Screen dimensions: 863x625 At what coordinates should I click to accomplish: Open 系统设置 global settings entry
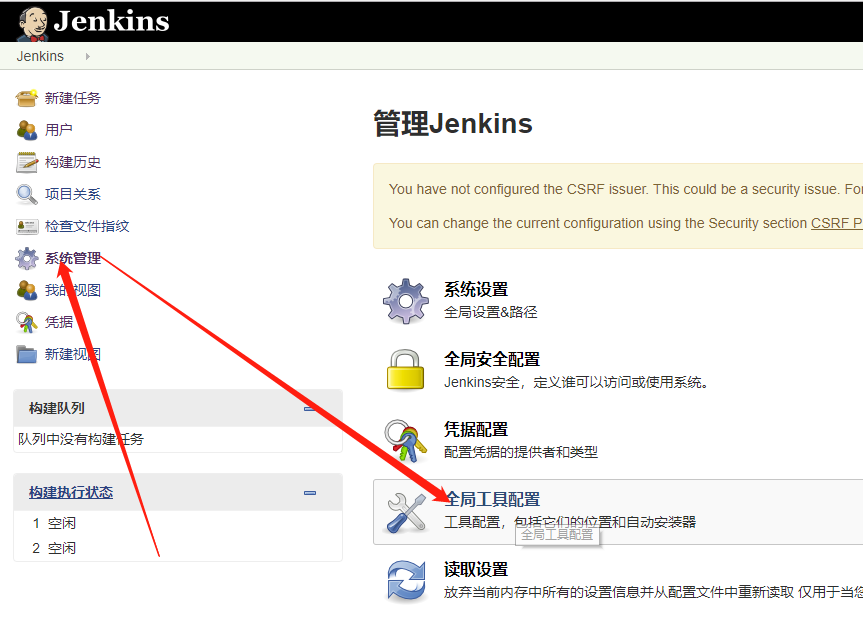(476, 290)
